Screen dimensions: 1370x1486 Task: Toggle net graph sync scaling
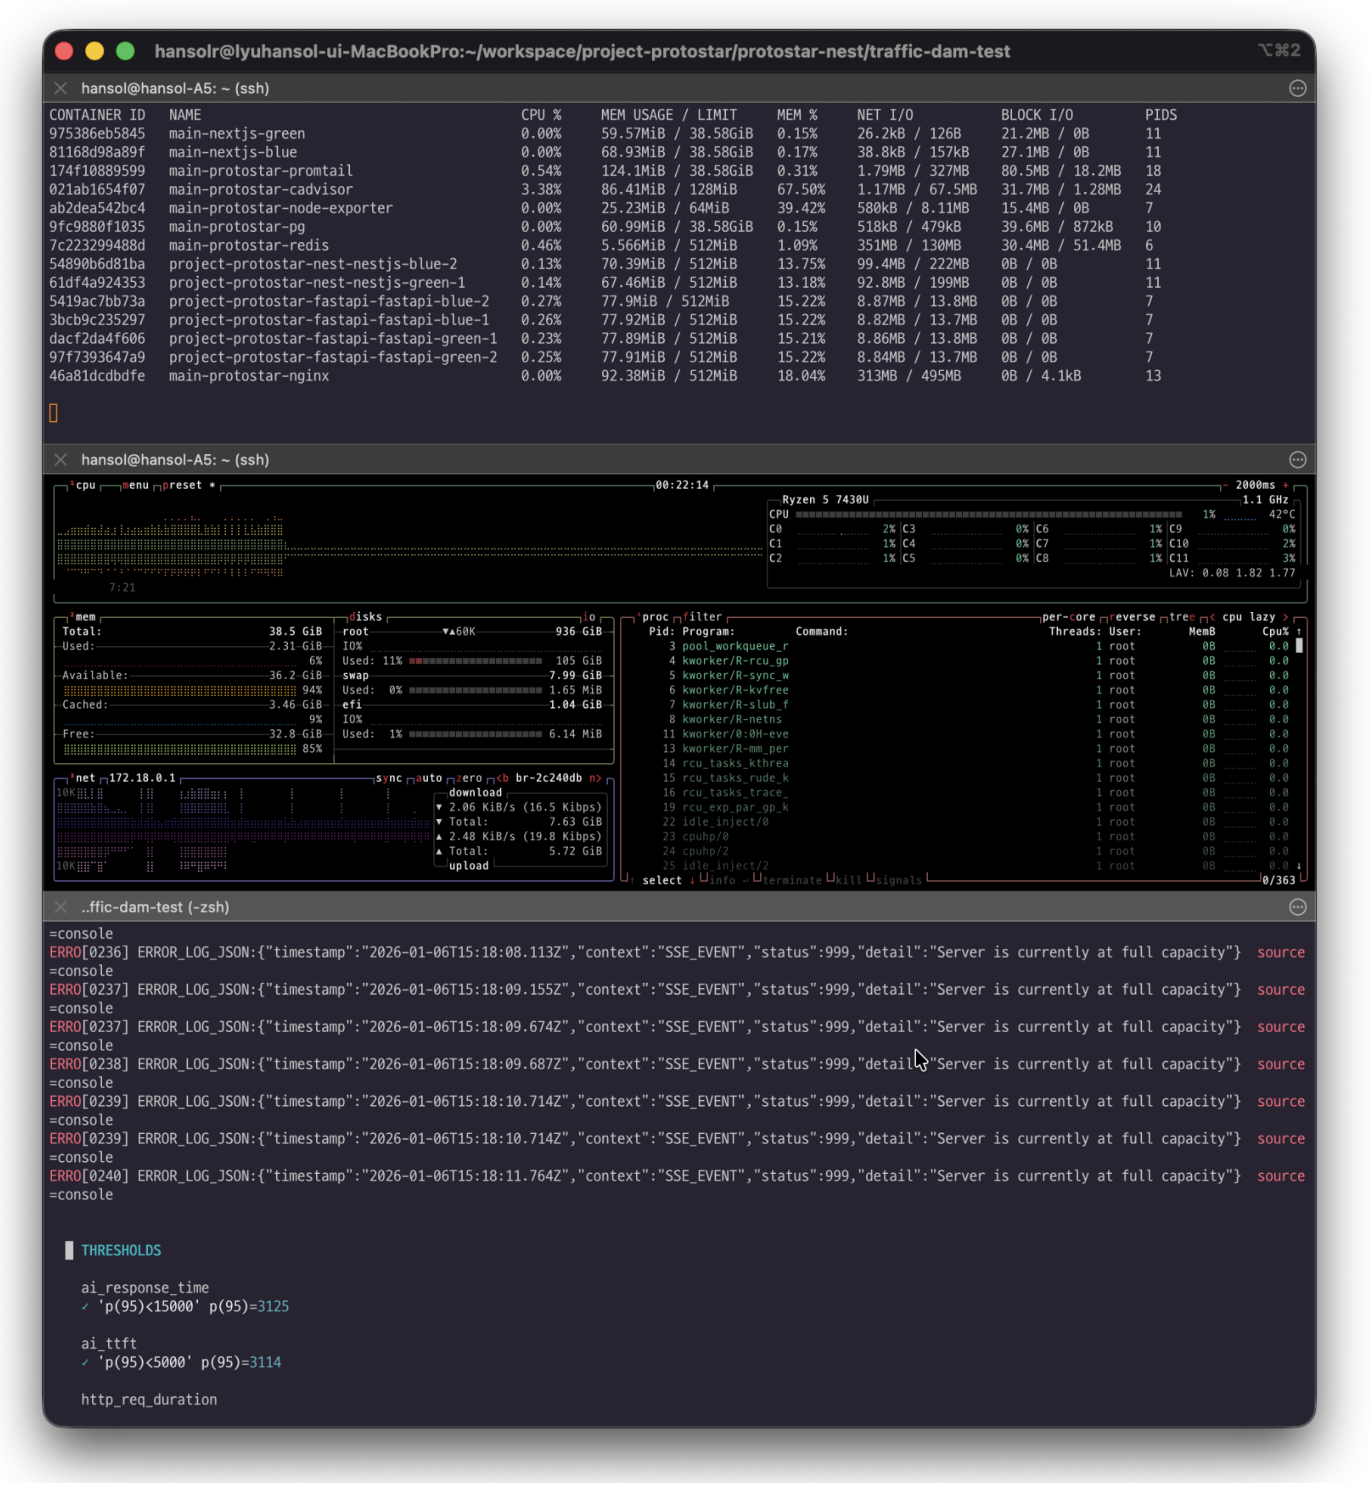[388, 778]
